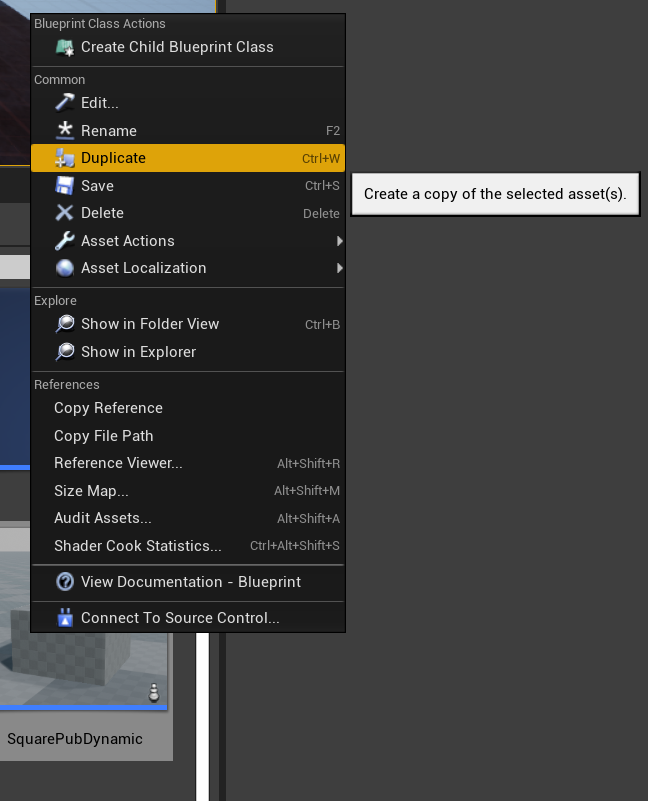The height and width of the screenshot is (801, 648).
Task: Click the Rename asterisk icon
Action: [65, 131]
